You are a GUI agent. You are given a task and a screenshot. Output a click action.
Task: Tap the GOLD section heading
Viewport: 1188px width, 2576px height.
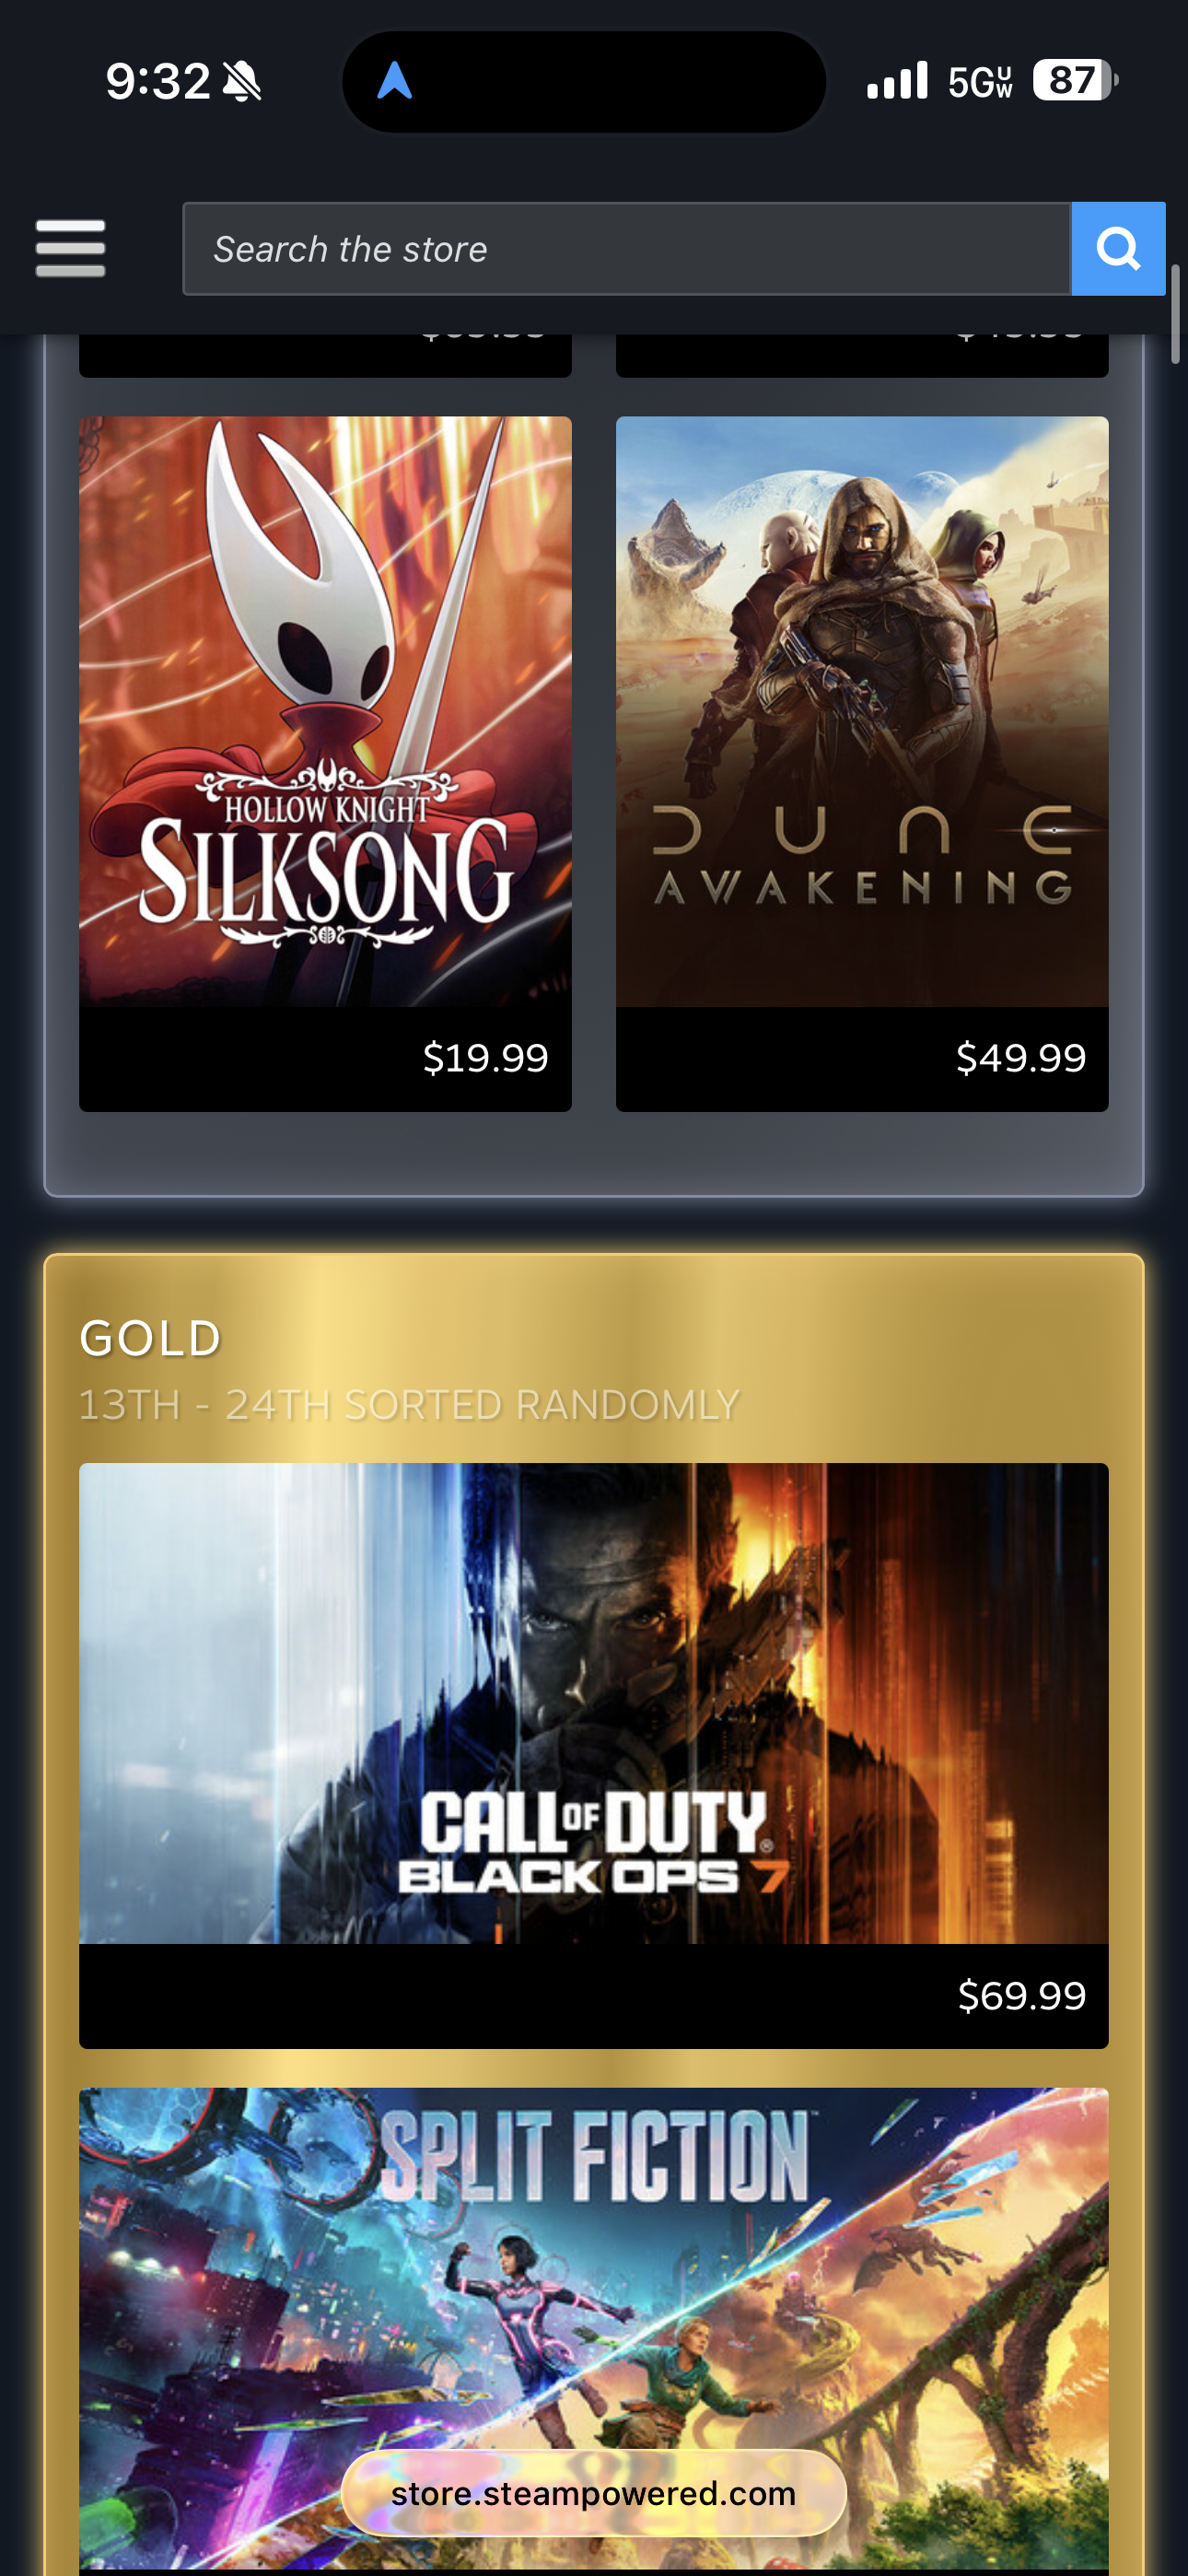click(150, 1338)
